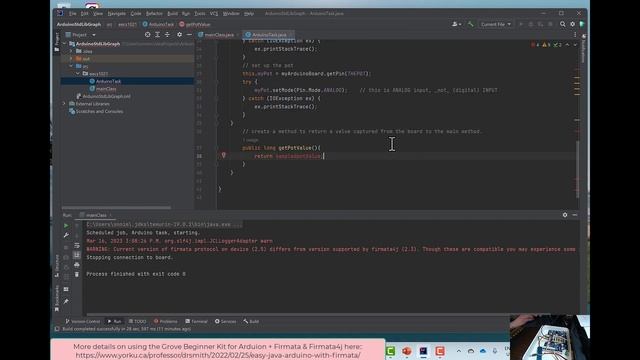640x360 pixels.
Task: Expand the .idea folder
Action: (71, 51)
